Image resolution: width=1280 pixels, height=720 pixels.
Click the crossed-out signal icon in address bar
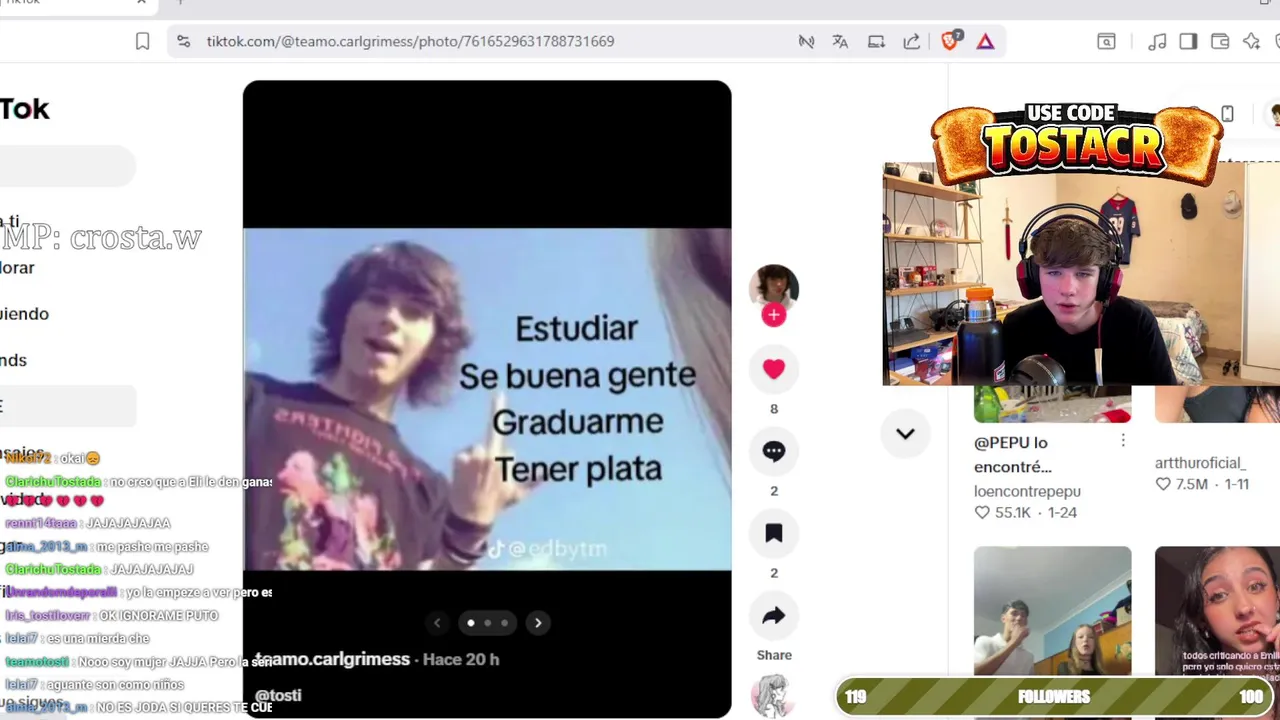pos(806,41)
